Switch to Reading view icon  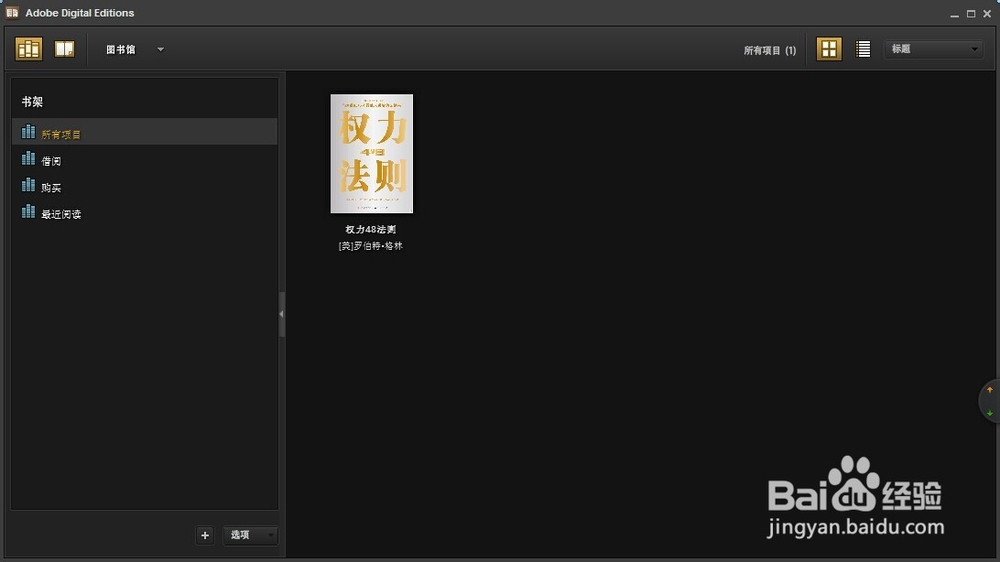(64, 49)
